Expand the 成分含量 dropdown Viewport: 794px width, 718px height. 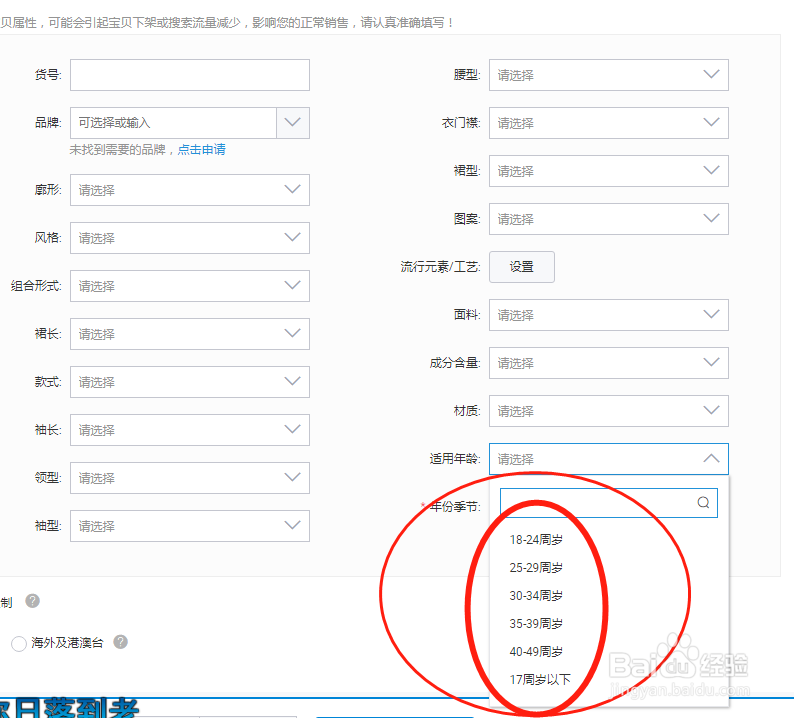point(609,363)
